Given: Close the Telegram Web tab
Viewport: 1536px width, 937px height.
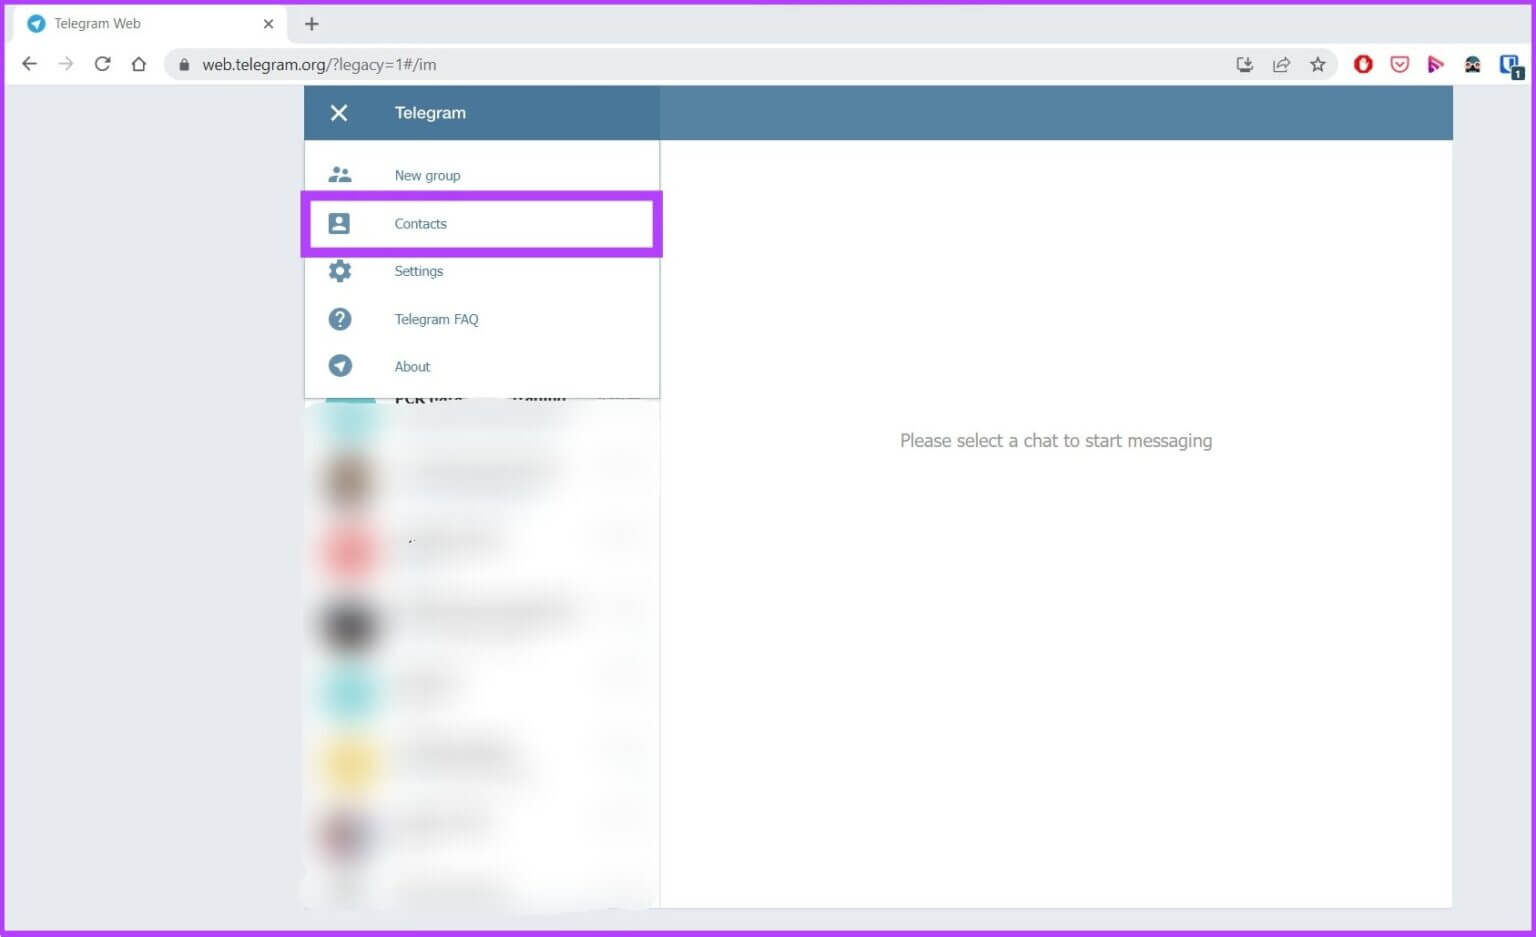Looking at the screenshot, I should [x=268, y=24].
